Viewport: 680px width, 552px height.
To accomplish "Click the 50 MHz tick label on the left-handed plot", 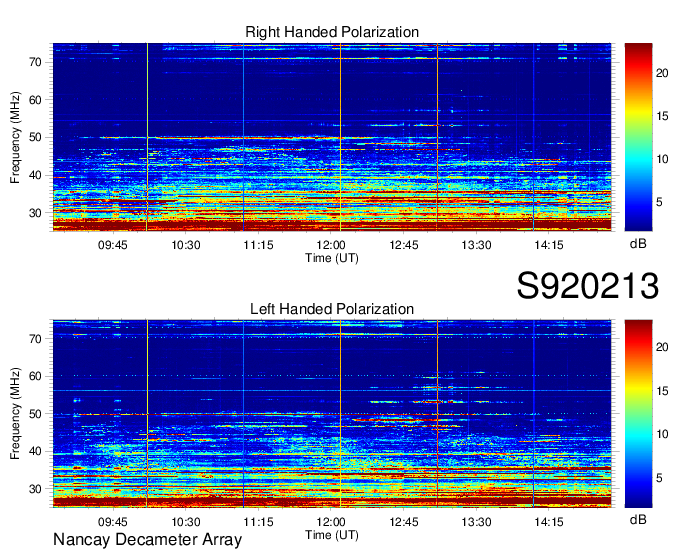I will [36, 414].
